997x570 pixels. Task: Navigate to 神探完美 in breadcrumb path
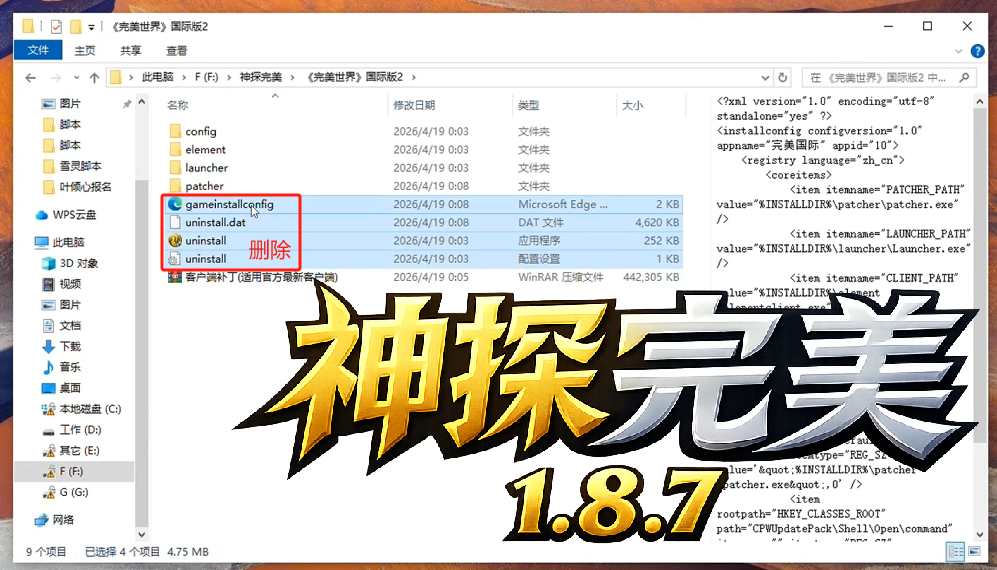pyautogui.click(x=260, y=77)
